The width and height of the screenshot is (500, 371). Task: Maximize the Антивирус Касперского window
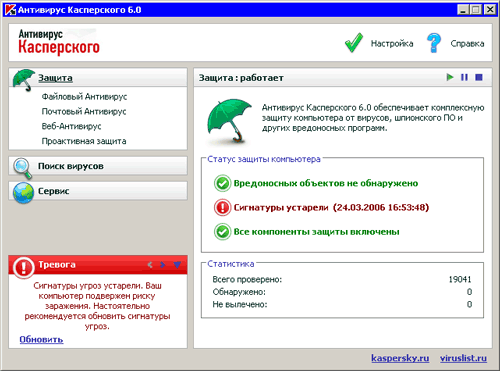[476, 10]
